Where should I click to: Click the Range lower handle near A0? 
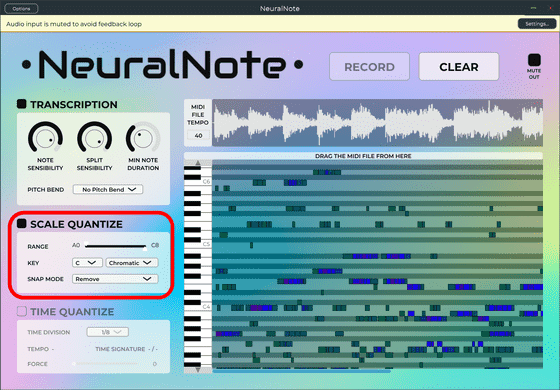[86, 244]
